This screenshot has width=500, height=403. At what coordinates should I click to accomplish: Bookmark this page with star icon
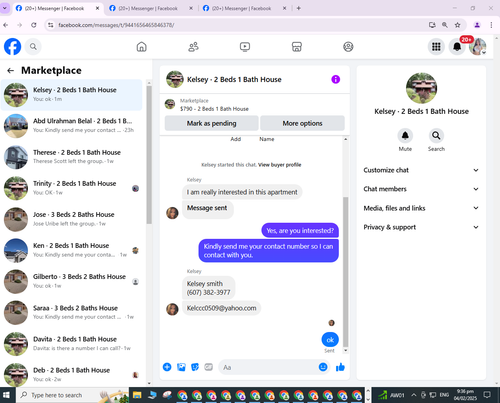coord(458,25)
